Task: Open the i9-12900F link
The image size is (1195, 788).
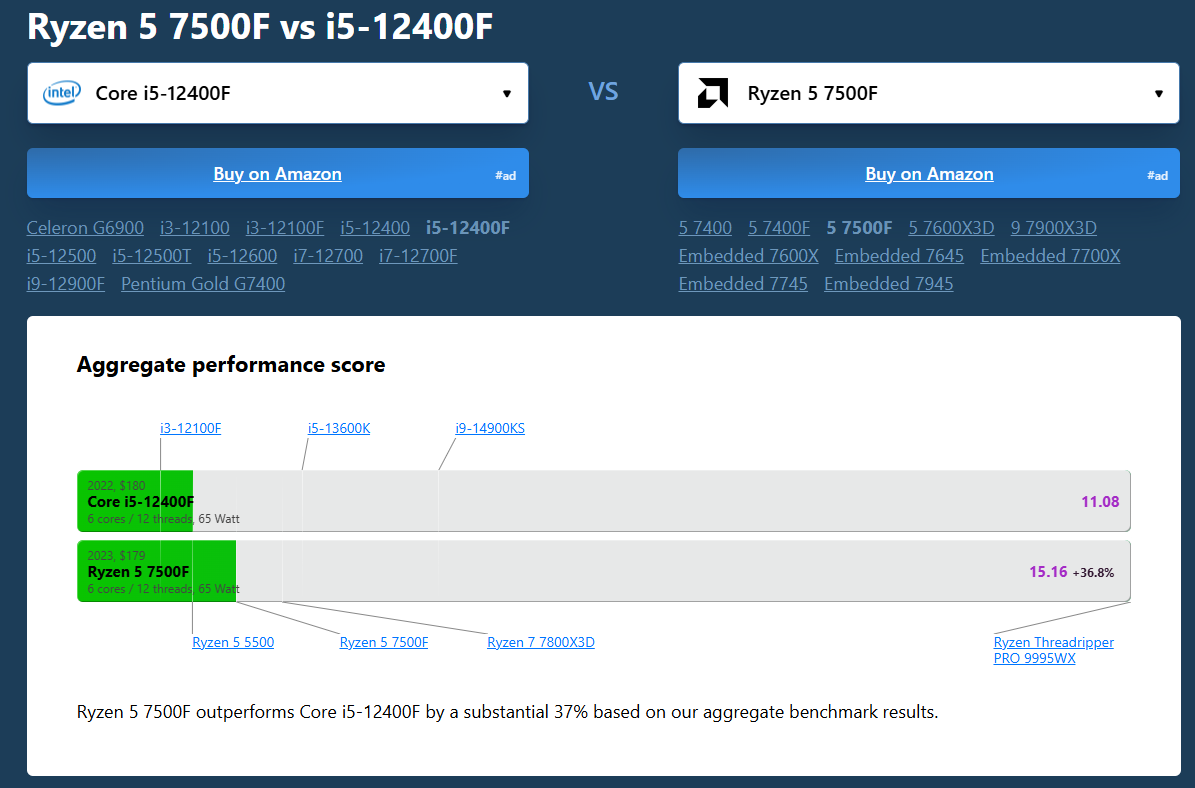Action: [66, 284]
